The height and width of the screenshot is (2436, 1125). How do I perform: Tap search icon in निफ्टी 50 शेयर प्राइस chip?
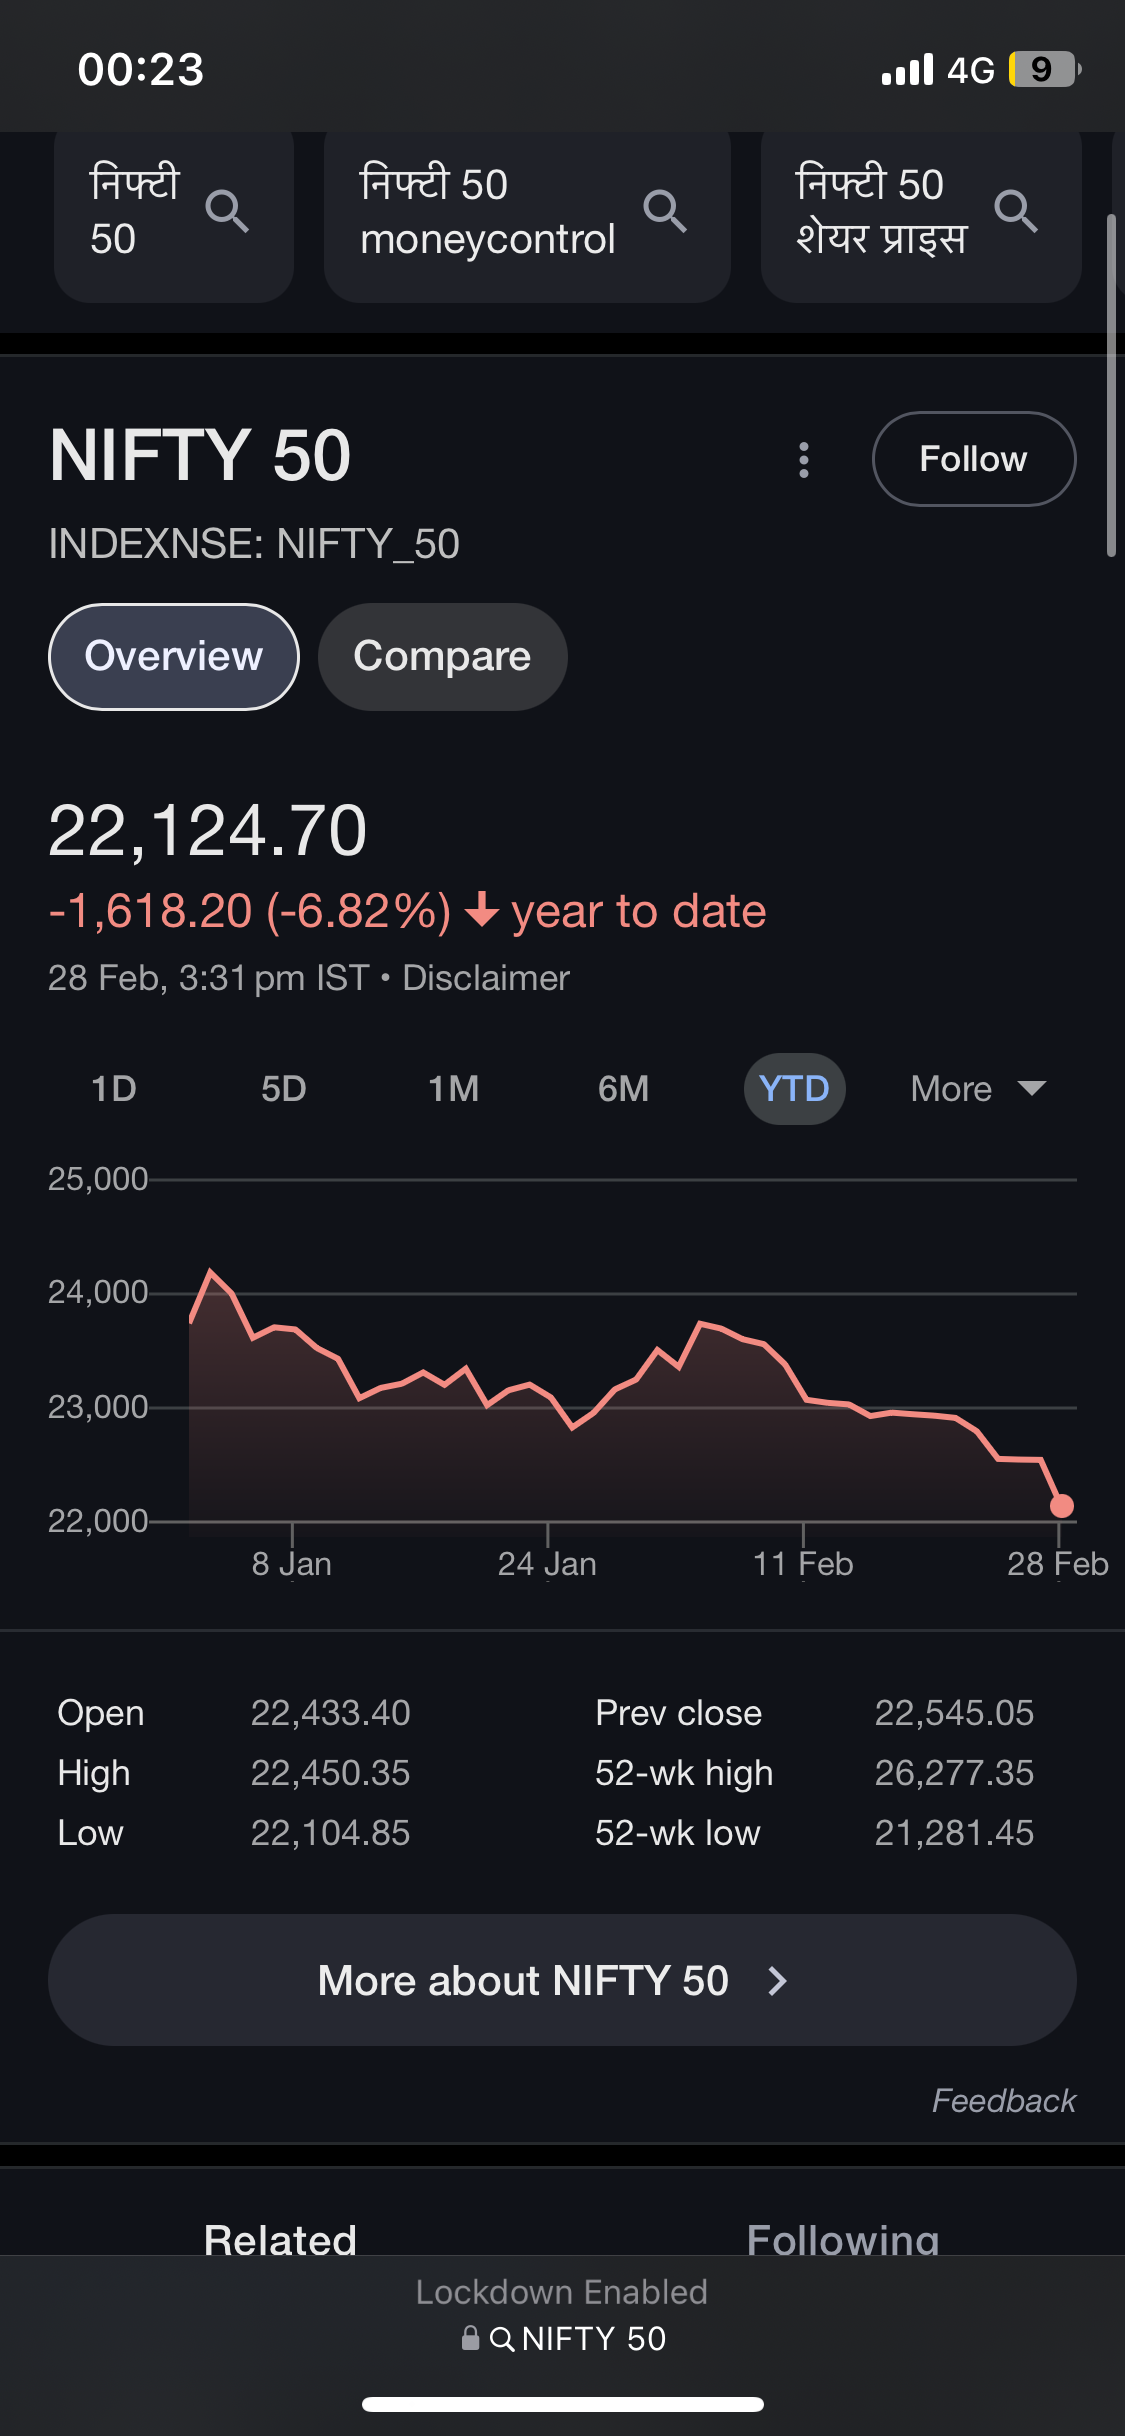point(1015,211)
